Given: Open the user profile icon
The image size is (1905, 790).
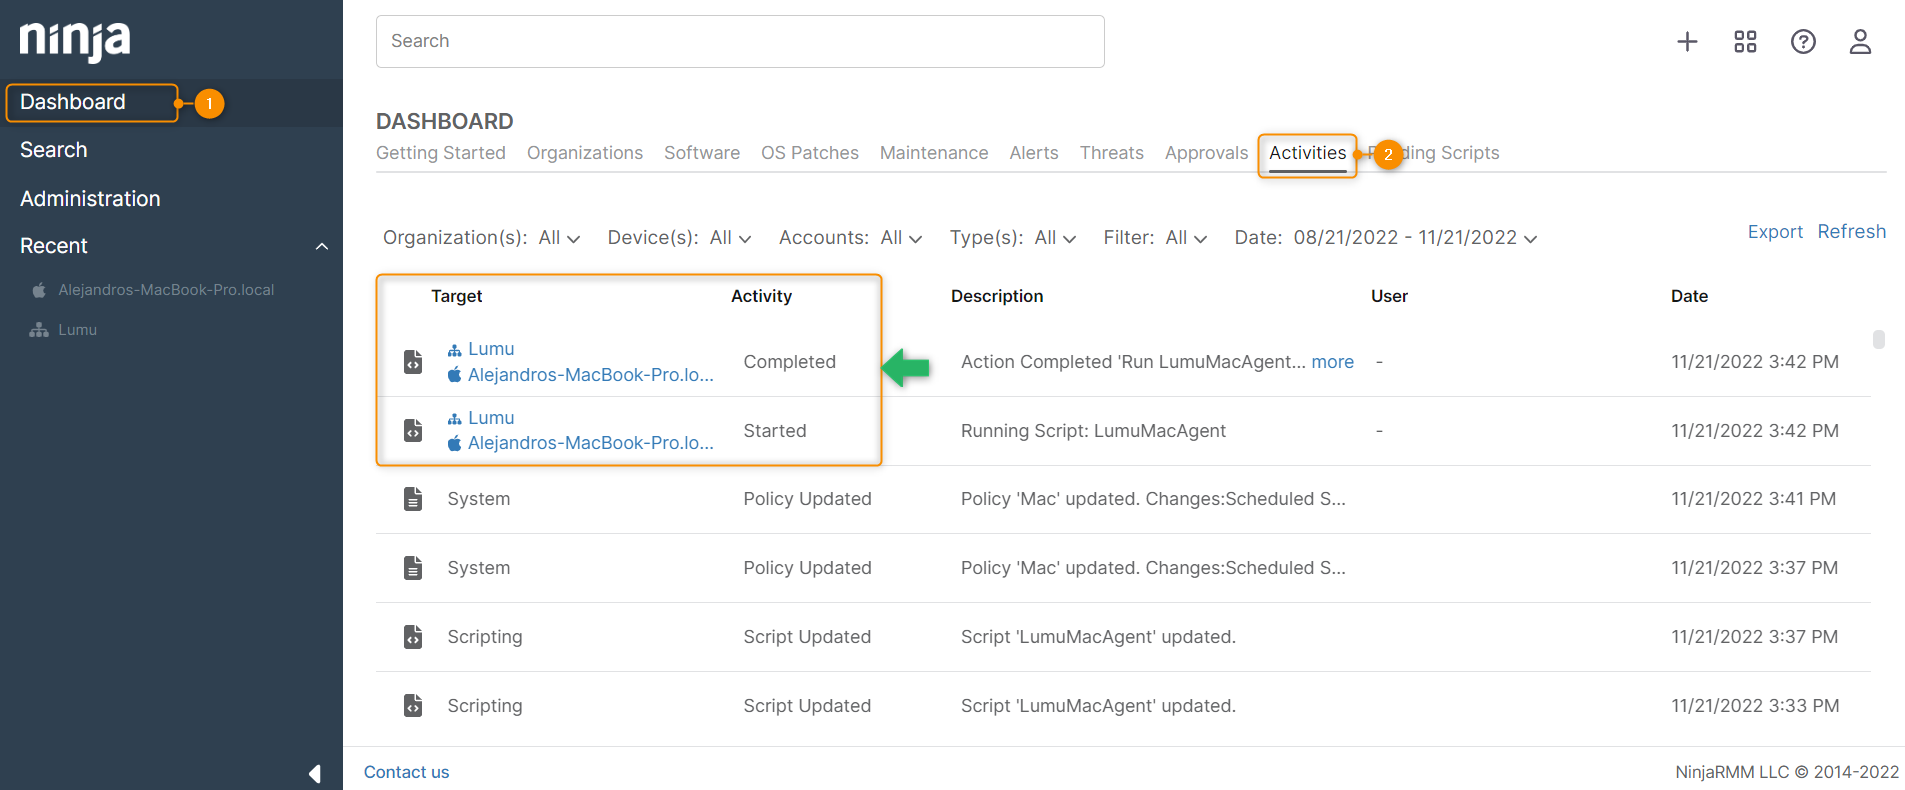Looking at the screenshot, I should click(1860, 41).
